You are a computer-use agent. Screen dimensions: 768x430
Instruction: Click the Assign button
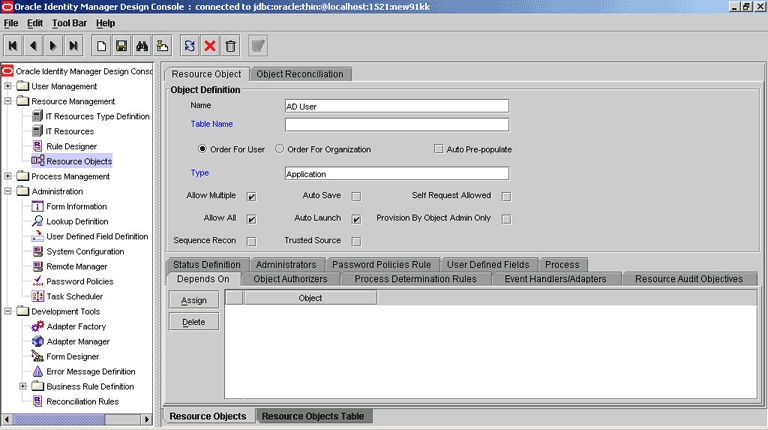click(194, 300)
